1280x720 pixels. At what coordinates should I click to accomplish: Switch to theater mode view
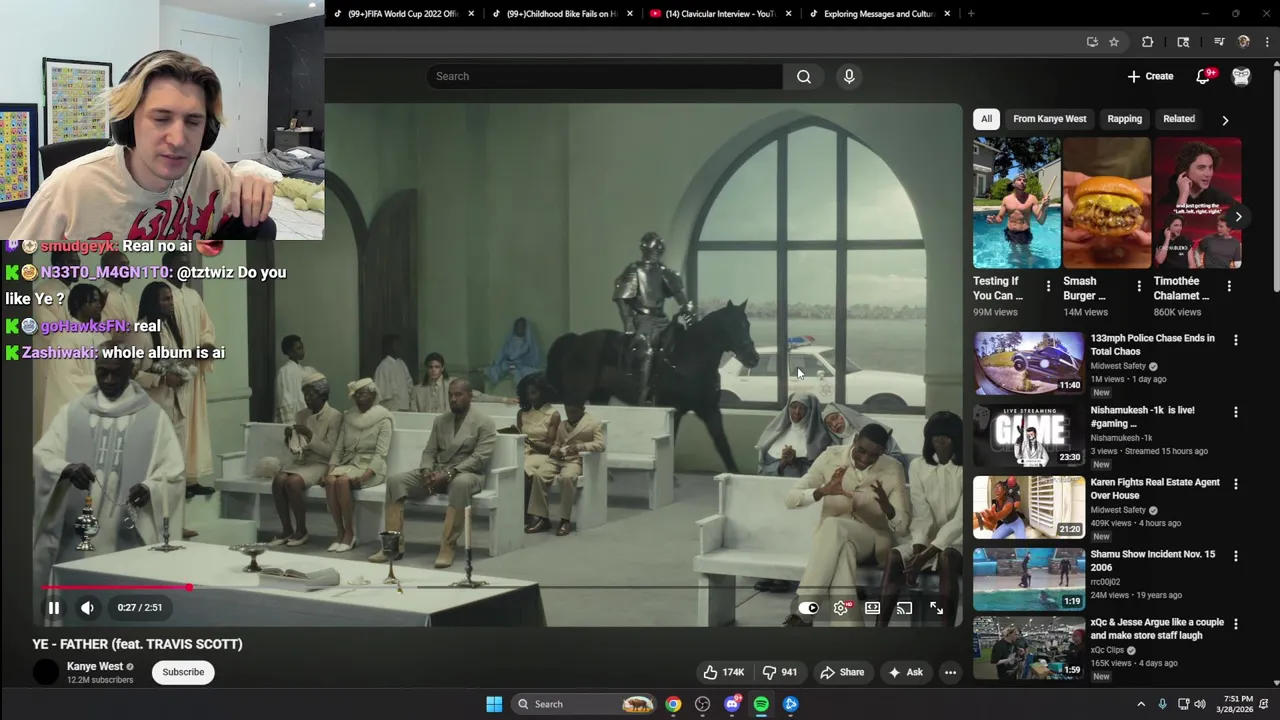[x=872, y=608]
